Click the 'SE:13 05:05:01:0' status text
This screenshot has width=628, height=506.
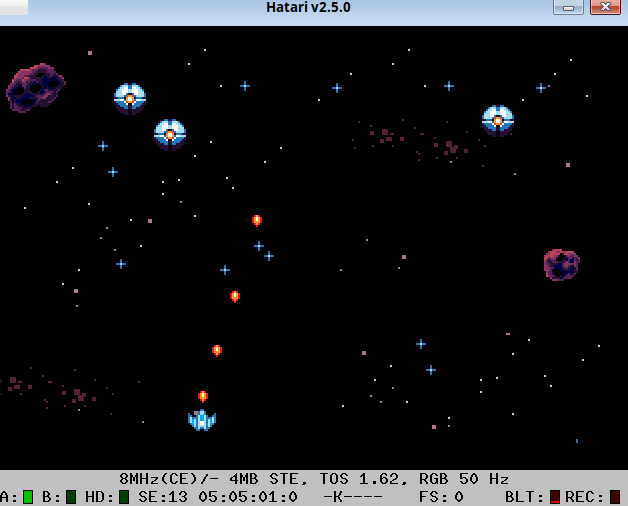pos(218,497)
